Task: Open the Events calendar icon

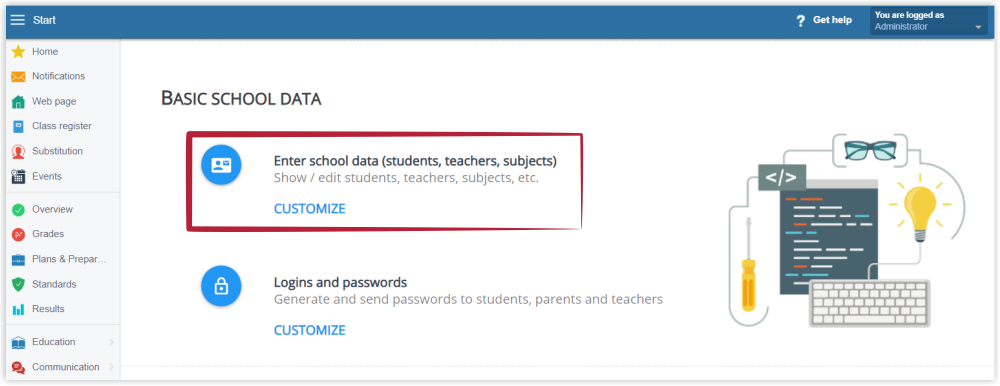Action: coord(18,177)
